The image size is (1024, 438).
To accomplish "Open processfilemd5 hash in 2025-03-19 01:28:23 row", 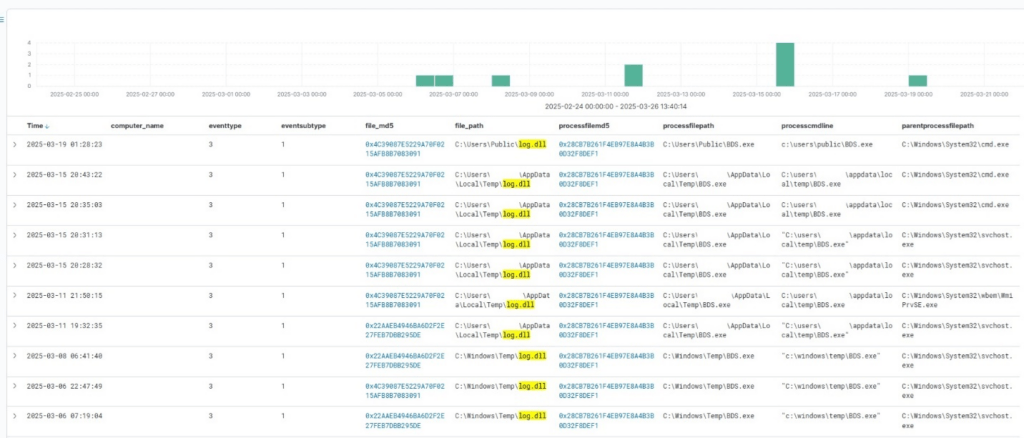I will point(606,149).
